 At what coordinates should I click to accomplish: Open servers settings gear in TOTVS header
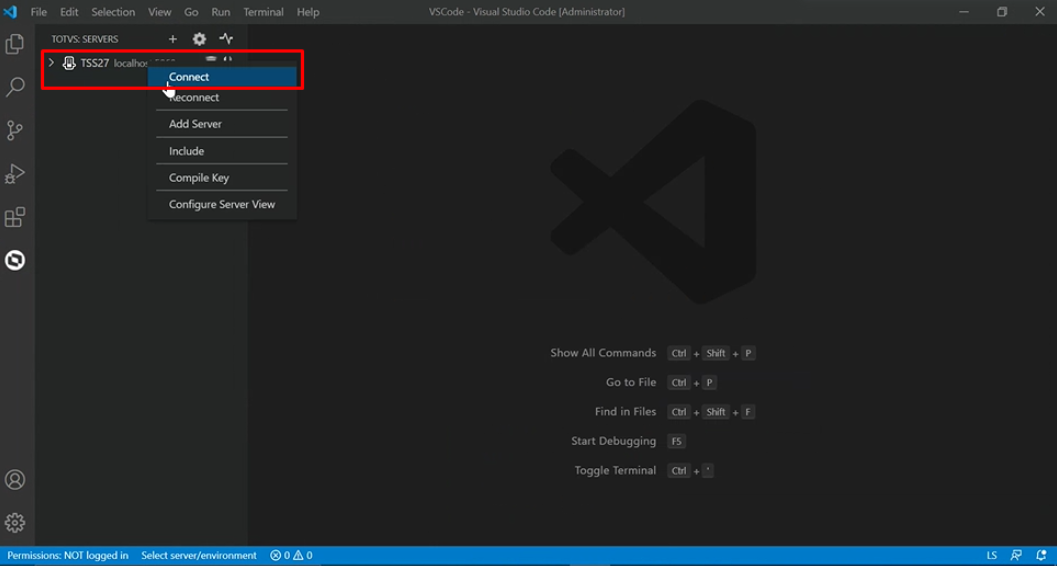[x=200, y=39]
